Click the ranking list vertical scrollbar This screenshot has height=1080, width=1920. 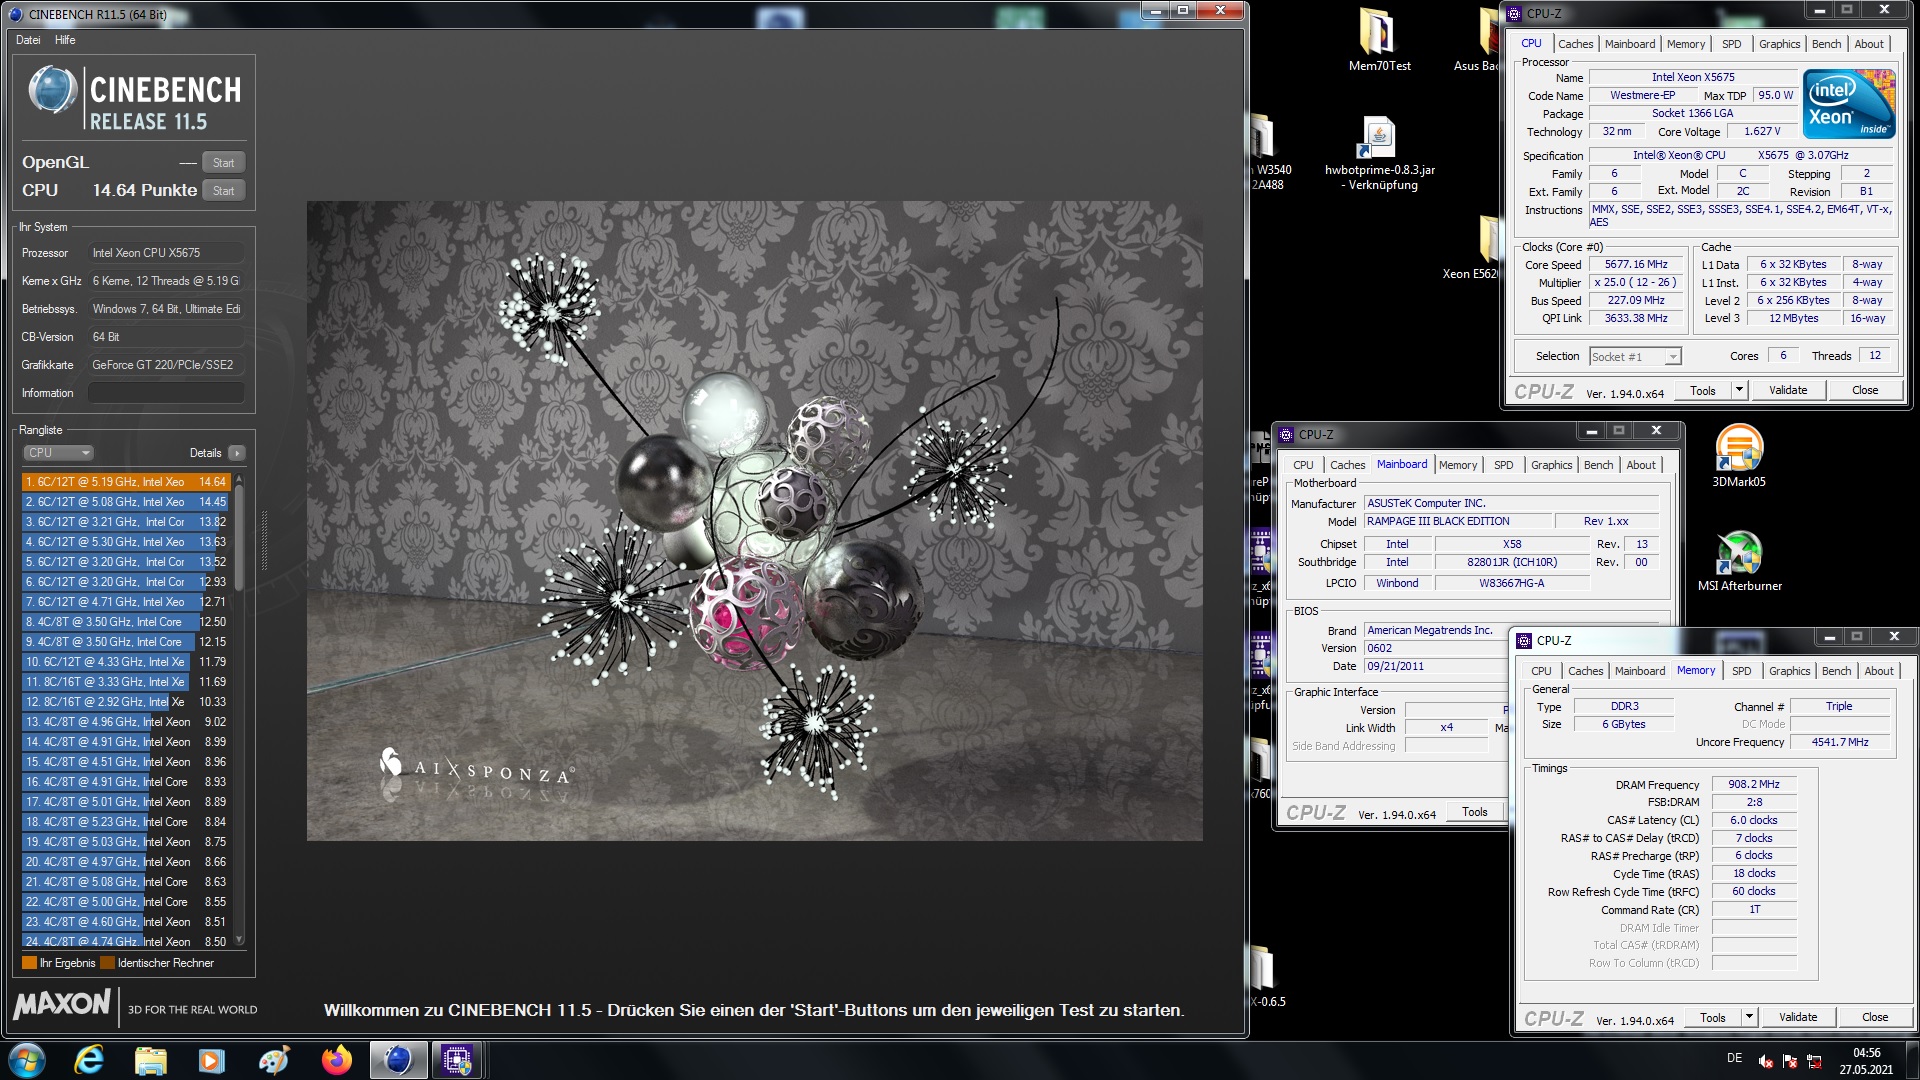point(239,711)
